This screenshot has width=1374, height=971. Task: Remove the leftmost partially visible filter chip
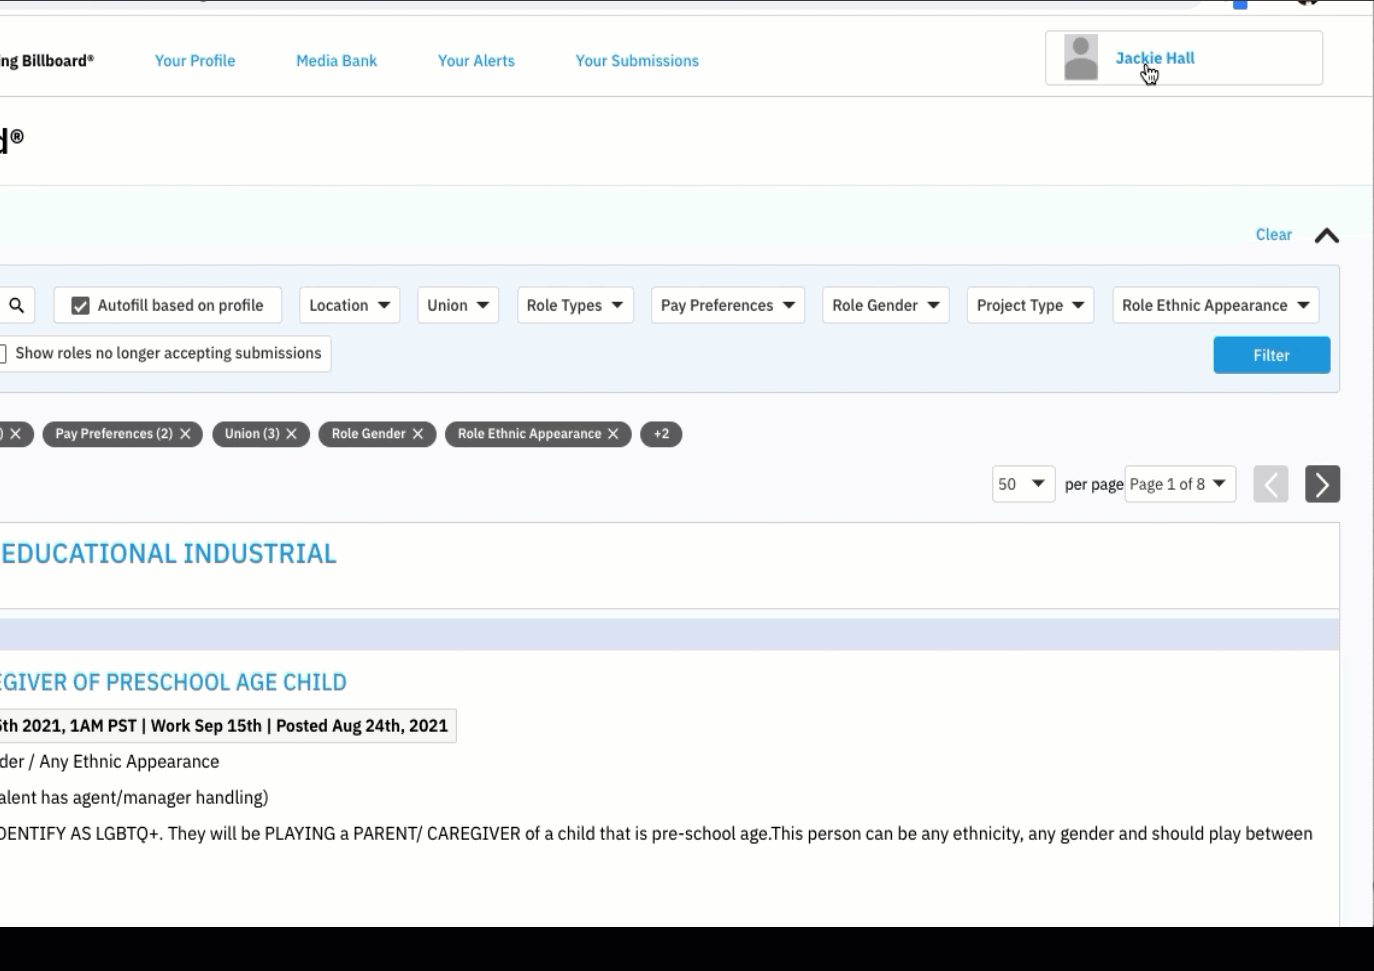pyautogui.click(x=16, y=434)
